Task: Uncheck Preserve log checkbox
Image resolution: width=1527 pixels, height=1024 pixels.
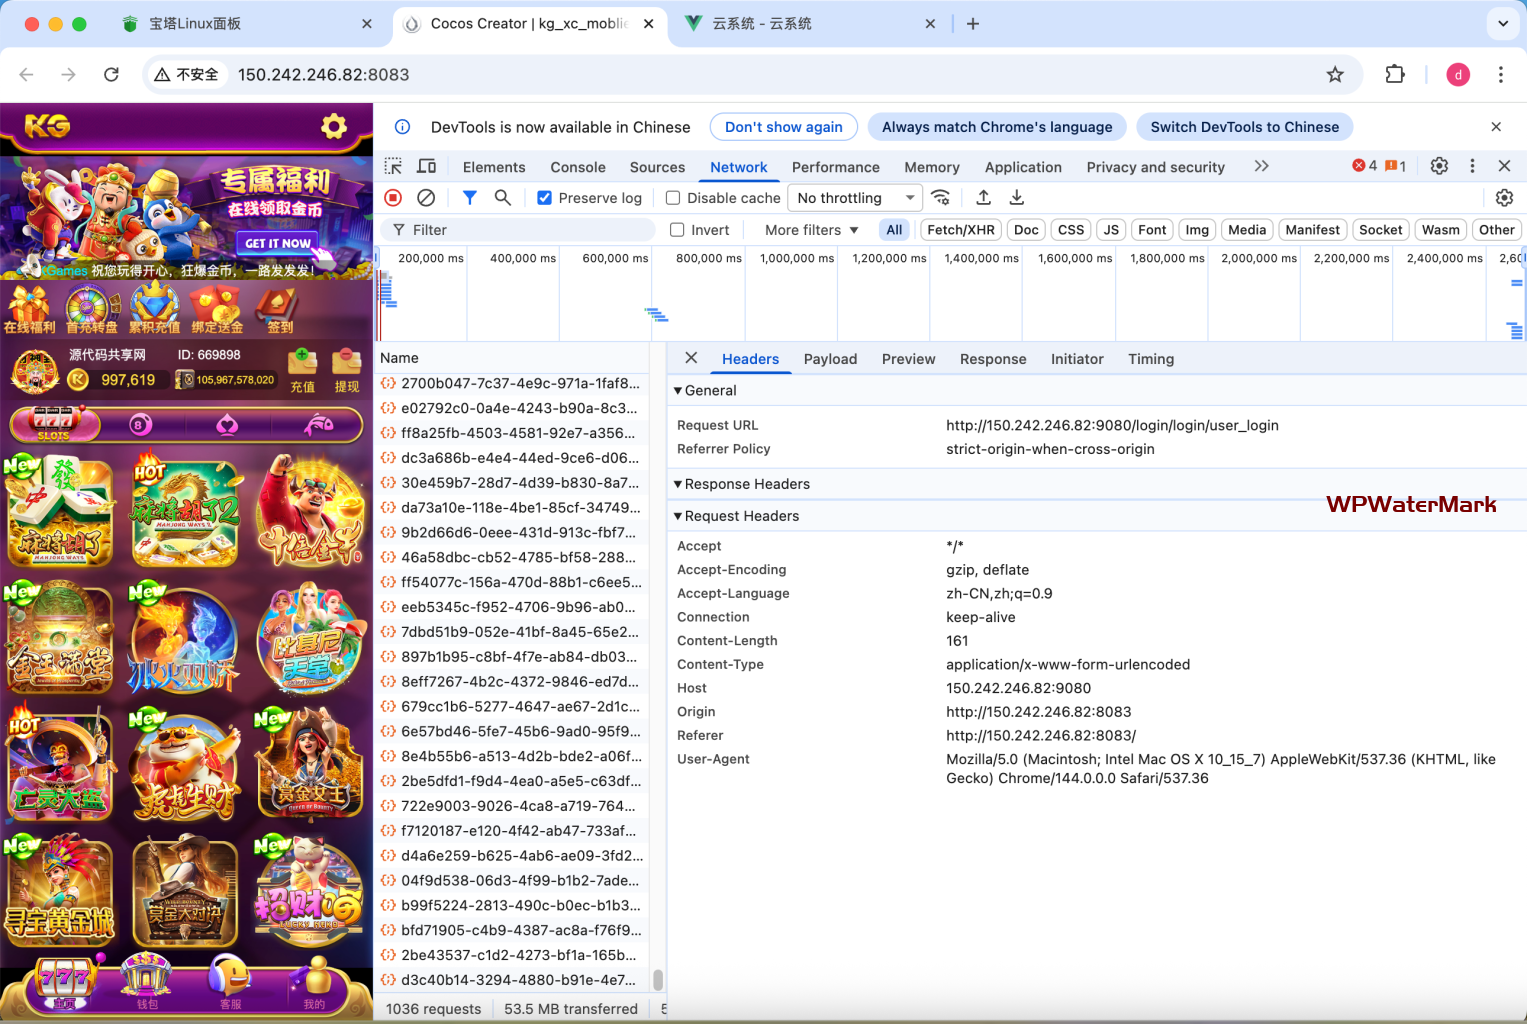Action: click(x=545, y=198)
